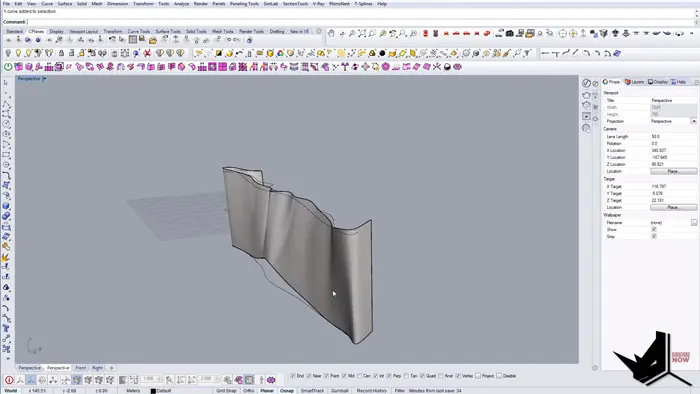Click the target Location Place button
The image size is (700, 394).
tap(673, 207)
